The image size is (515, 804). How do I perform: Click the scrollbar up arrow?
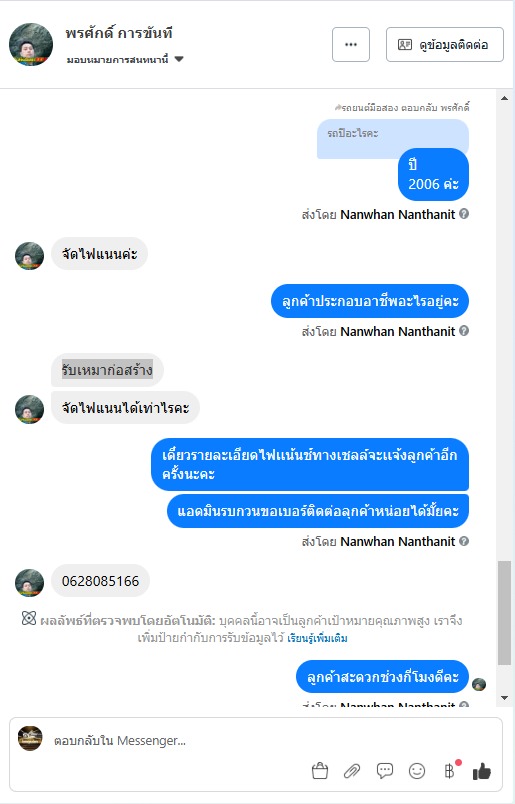[504, 98]
